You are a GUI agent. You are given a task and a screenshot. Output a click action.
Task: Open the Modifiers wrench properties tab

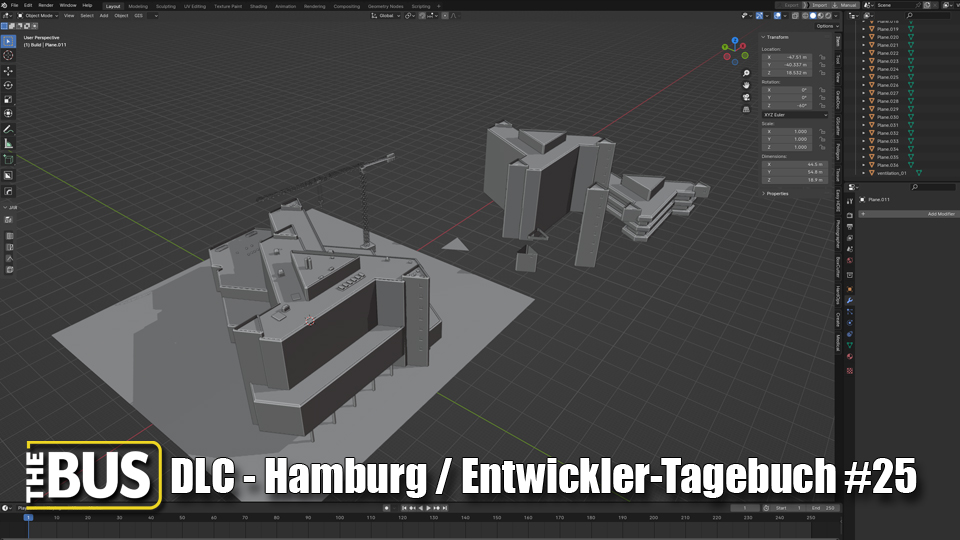(x=850, y=300)
